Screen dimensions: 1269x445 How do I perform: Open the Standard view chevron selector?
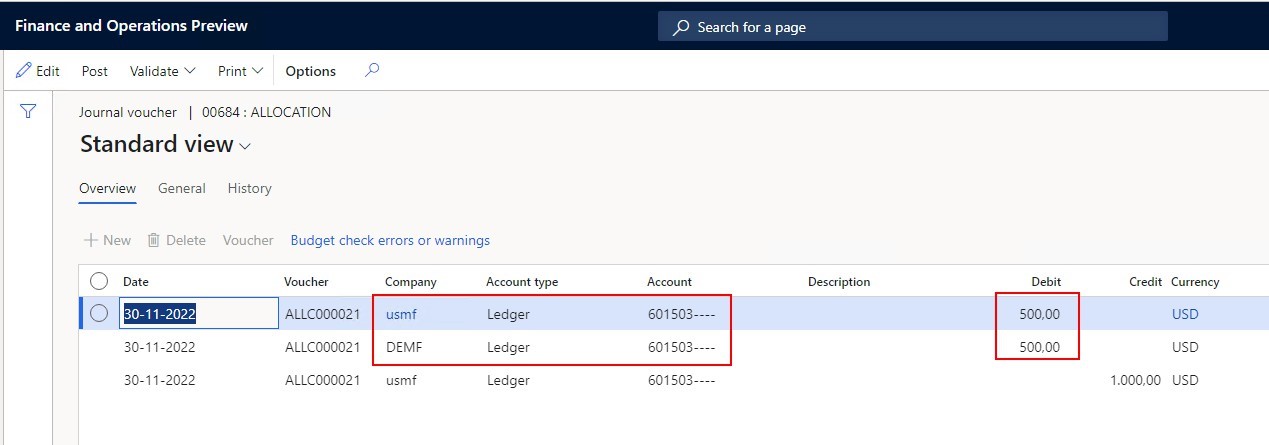click(x=246, y=146)
